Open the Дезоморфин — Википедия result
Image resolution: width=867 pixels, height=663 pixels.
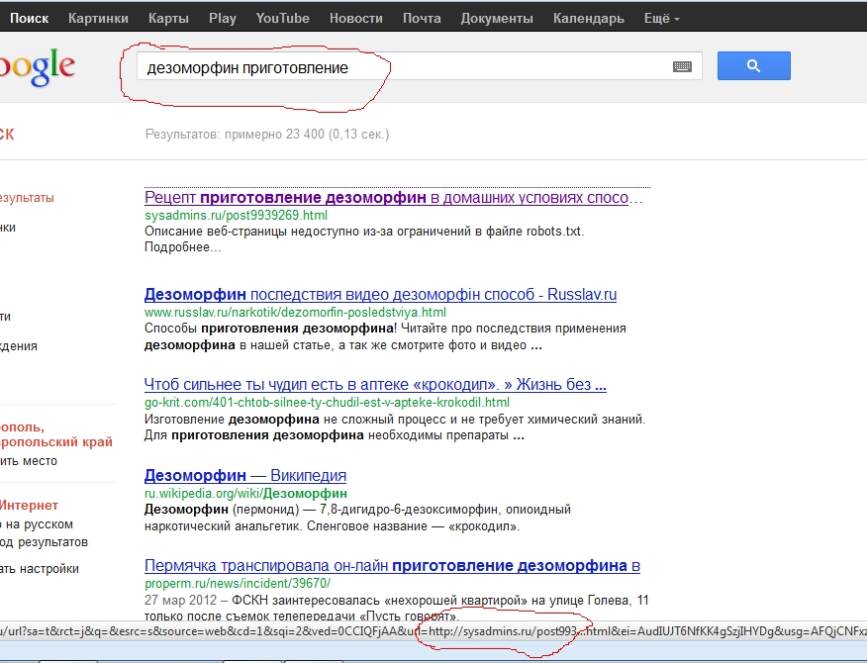tap(246, 475)
